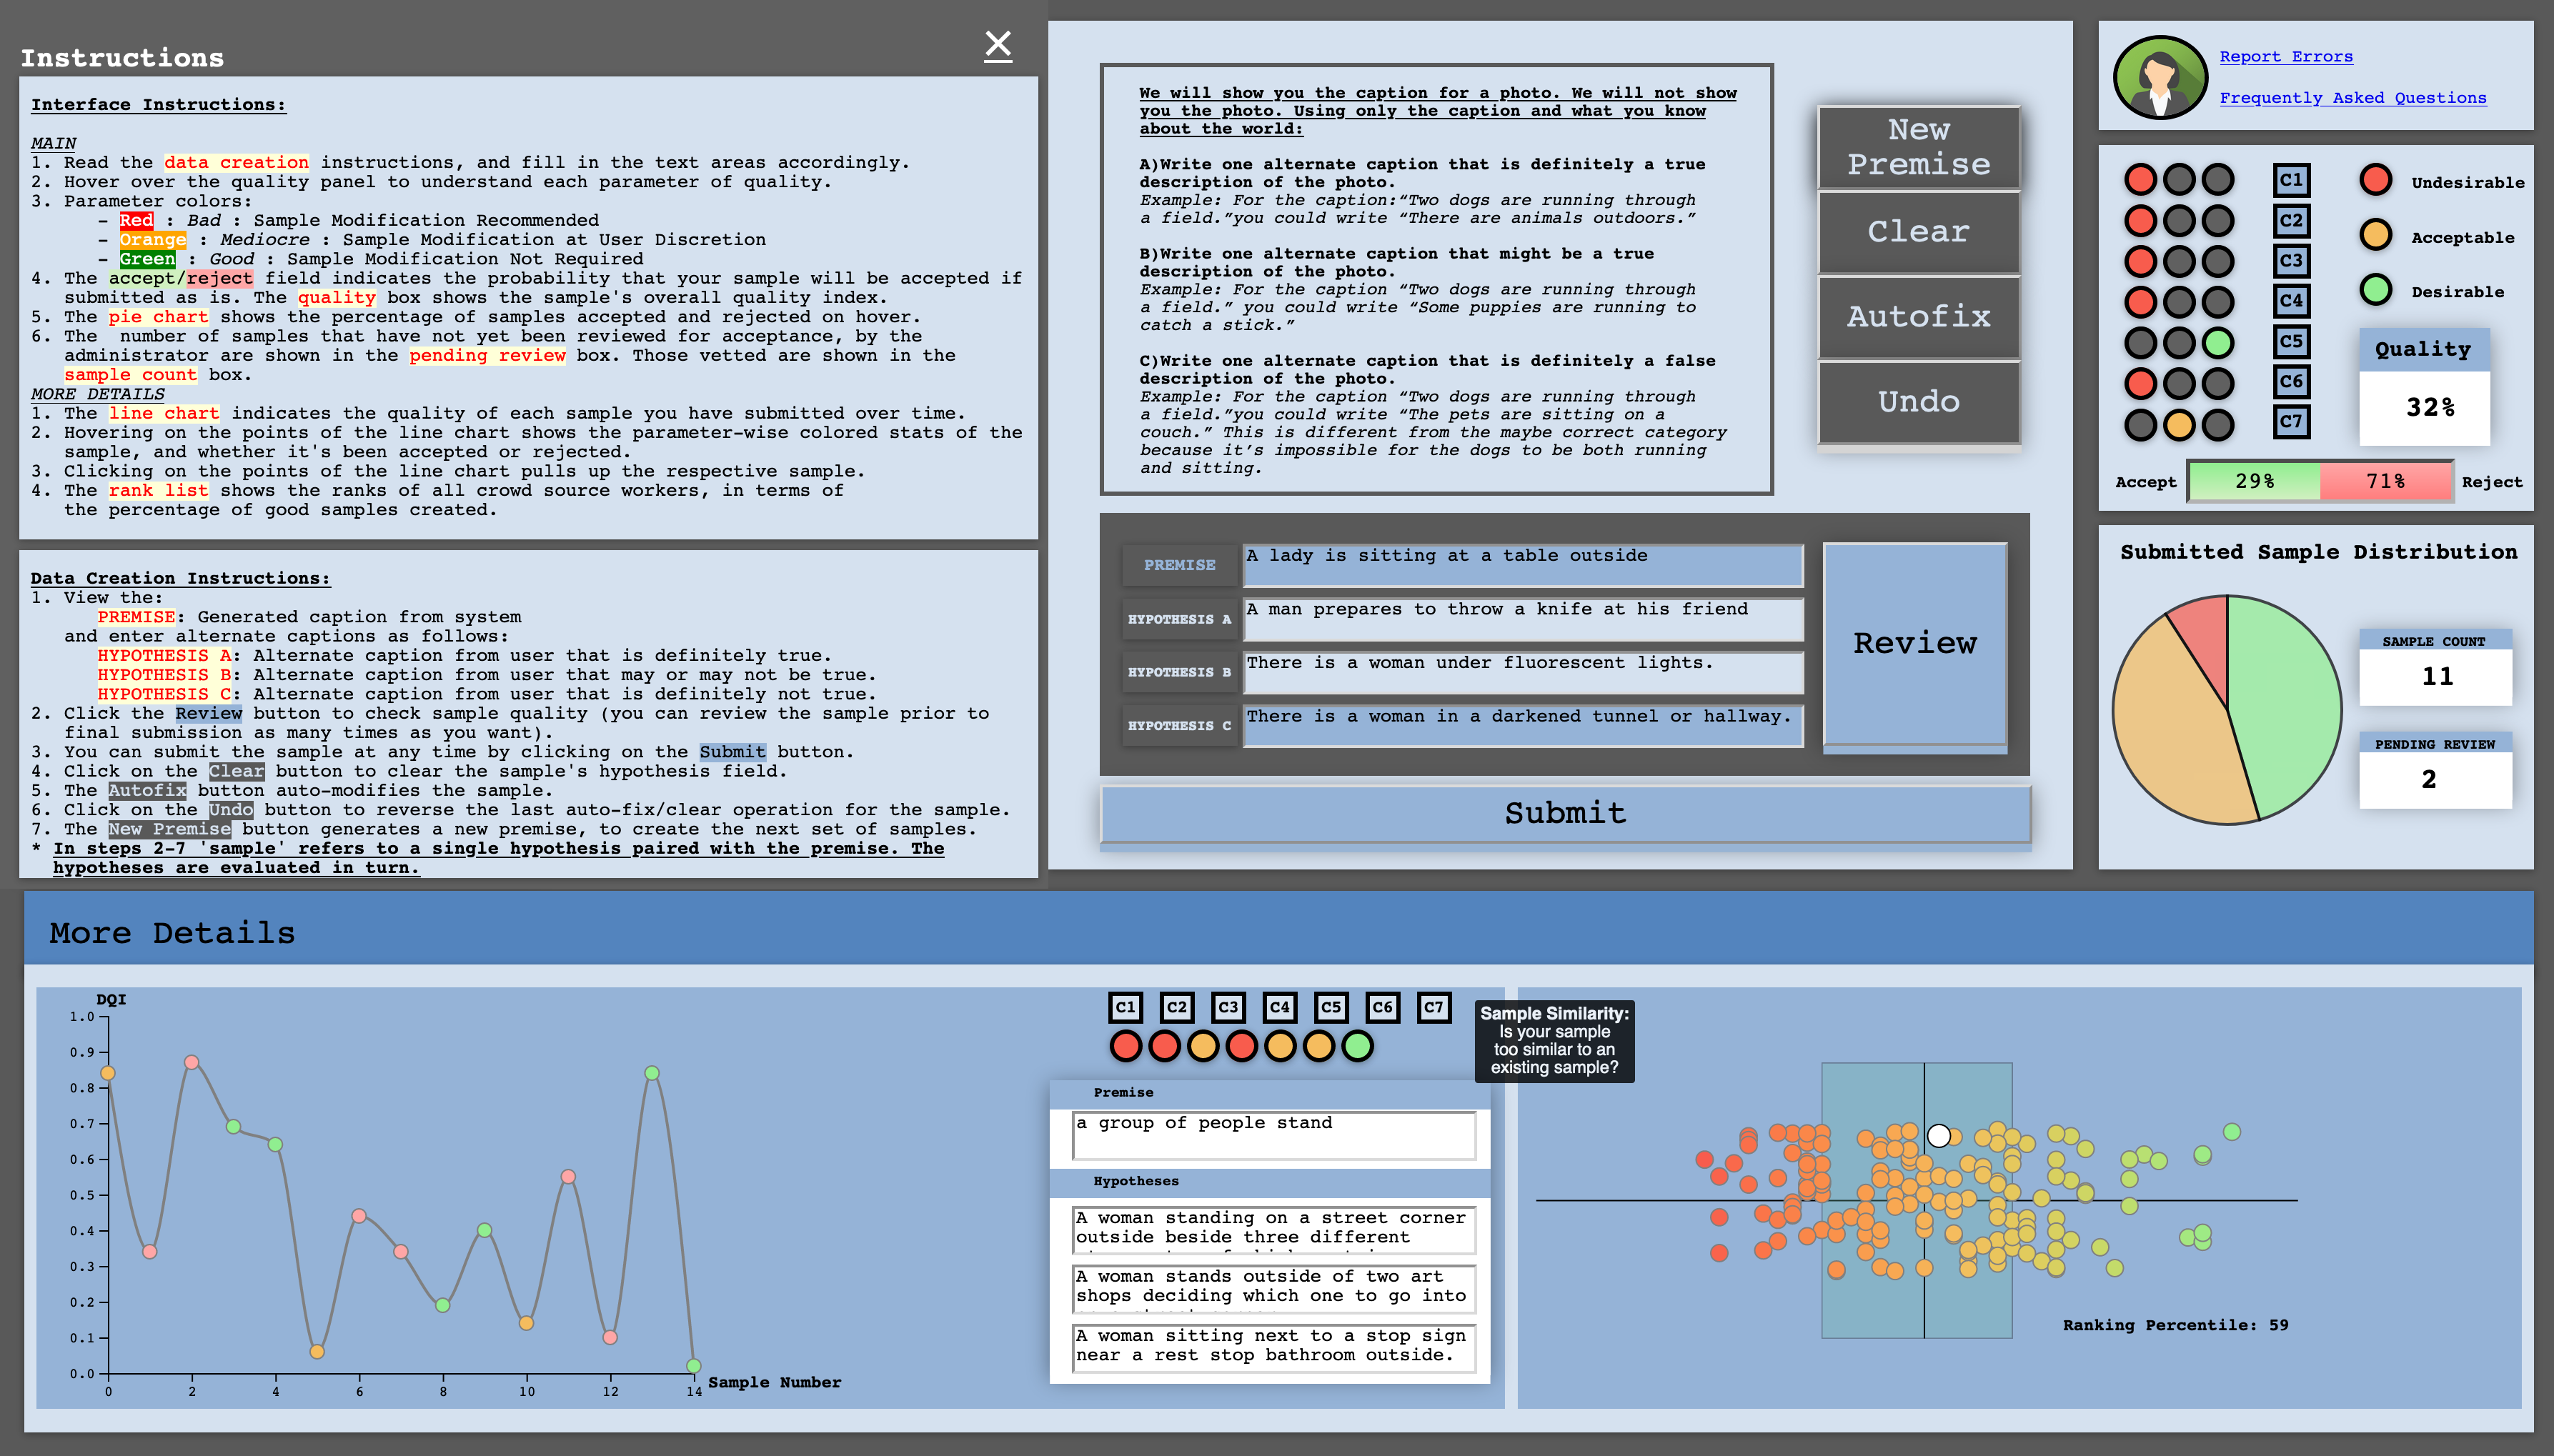Click the C7 parameter box in quality panel

(2290, 421)
